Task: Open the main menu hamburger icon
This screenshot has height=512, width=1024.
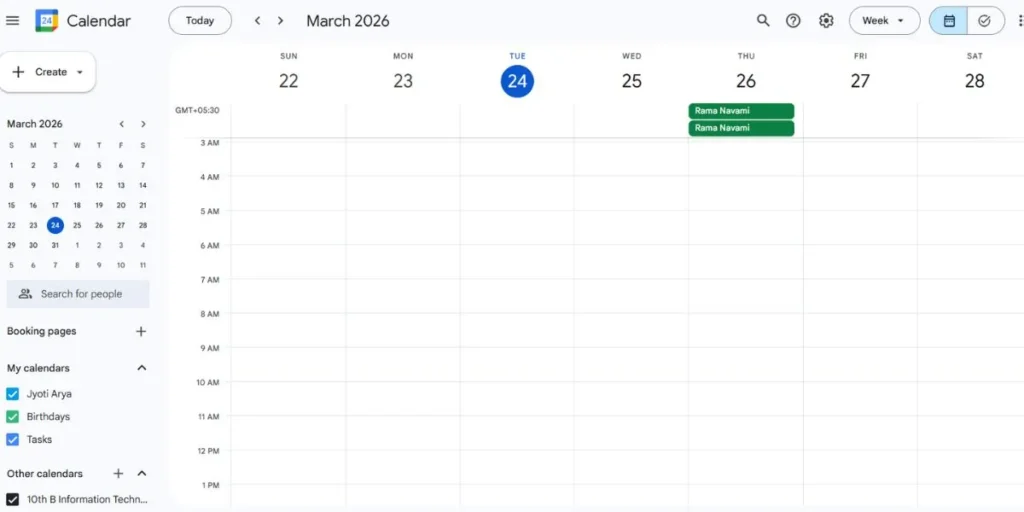Action: (13, 21)
